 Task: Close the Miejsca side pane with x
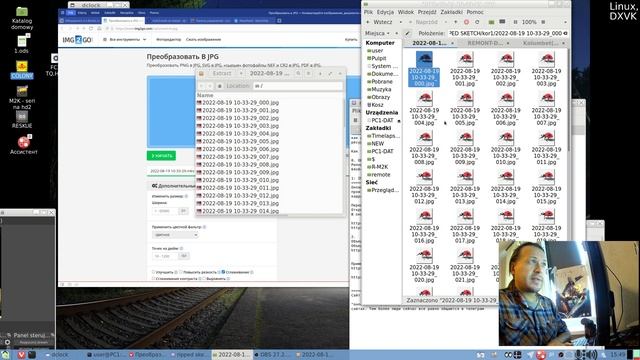[x=396, y=33]
